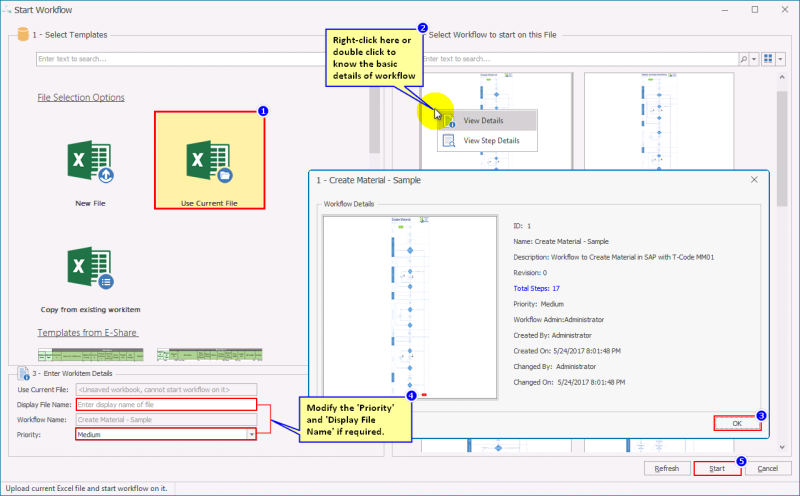Viewport: 800px width, 496px height.
Task: Click the Display File Name field
Action: pyautogui.click(x=166, y=404)
